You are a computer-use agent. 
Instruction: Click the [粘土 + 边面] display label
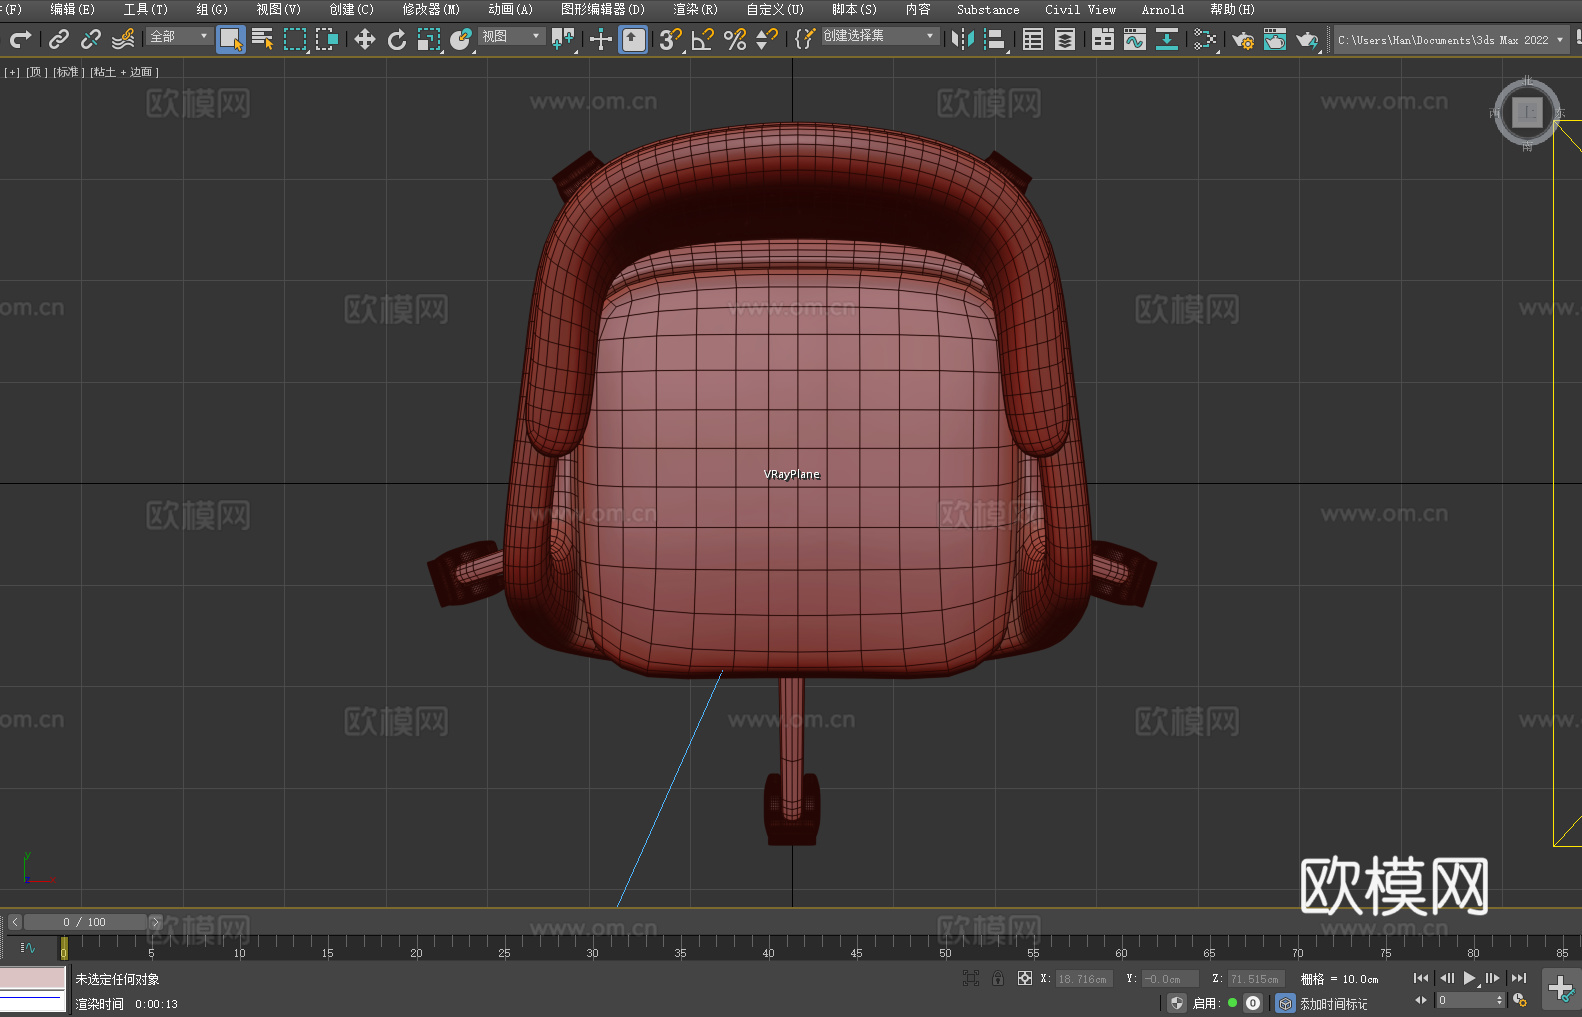(125, 72)
